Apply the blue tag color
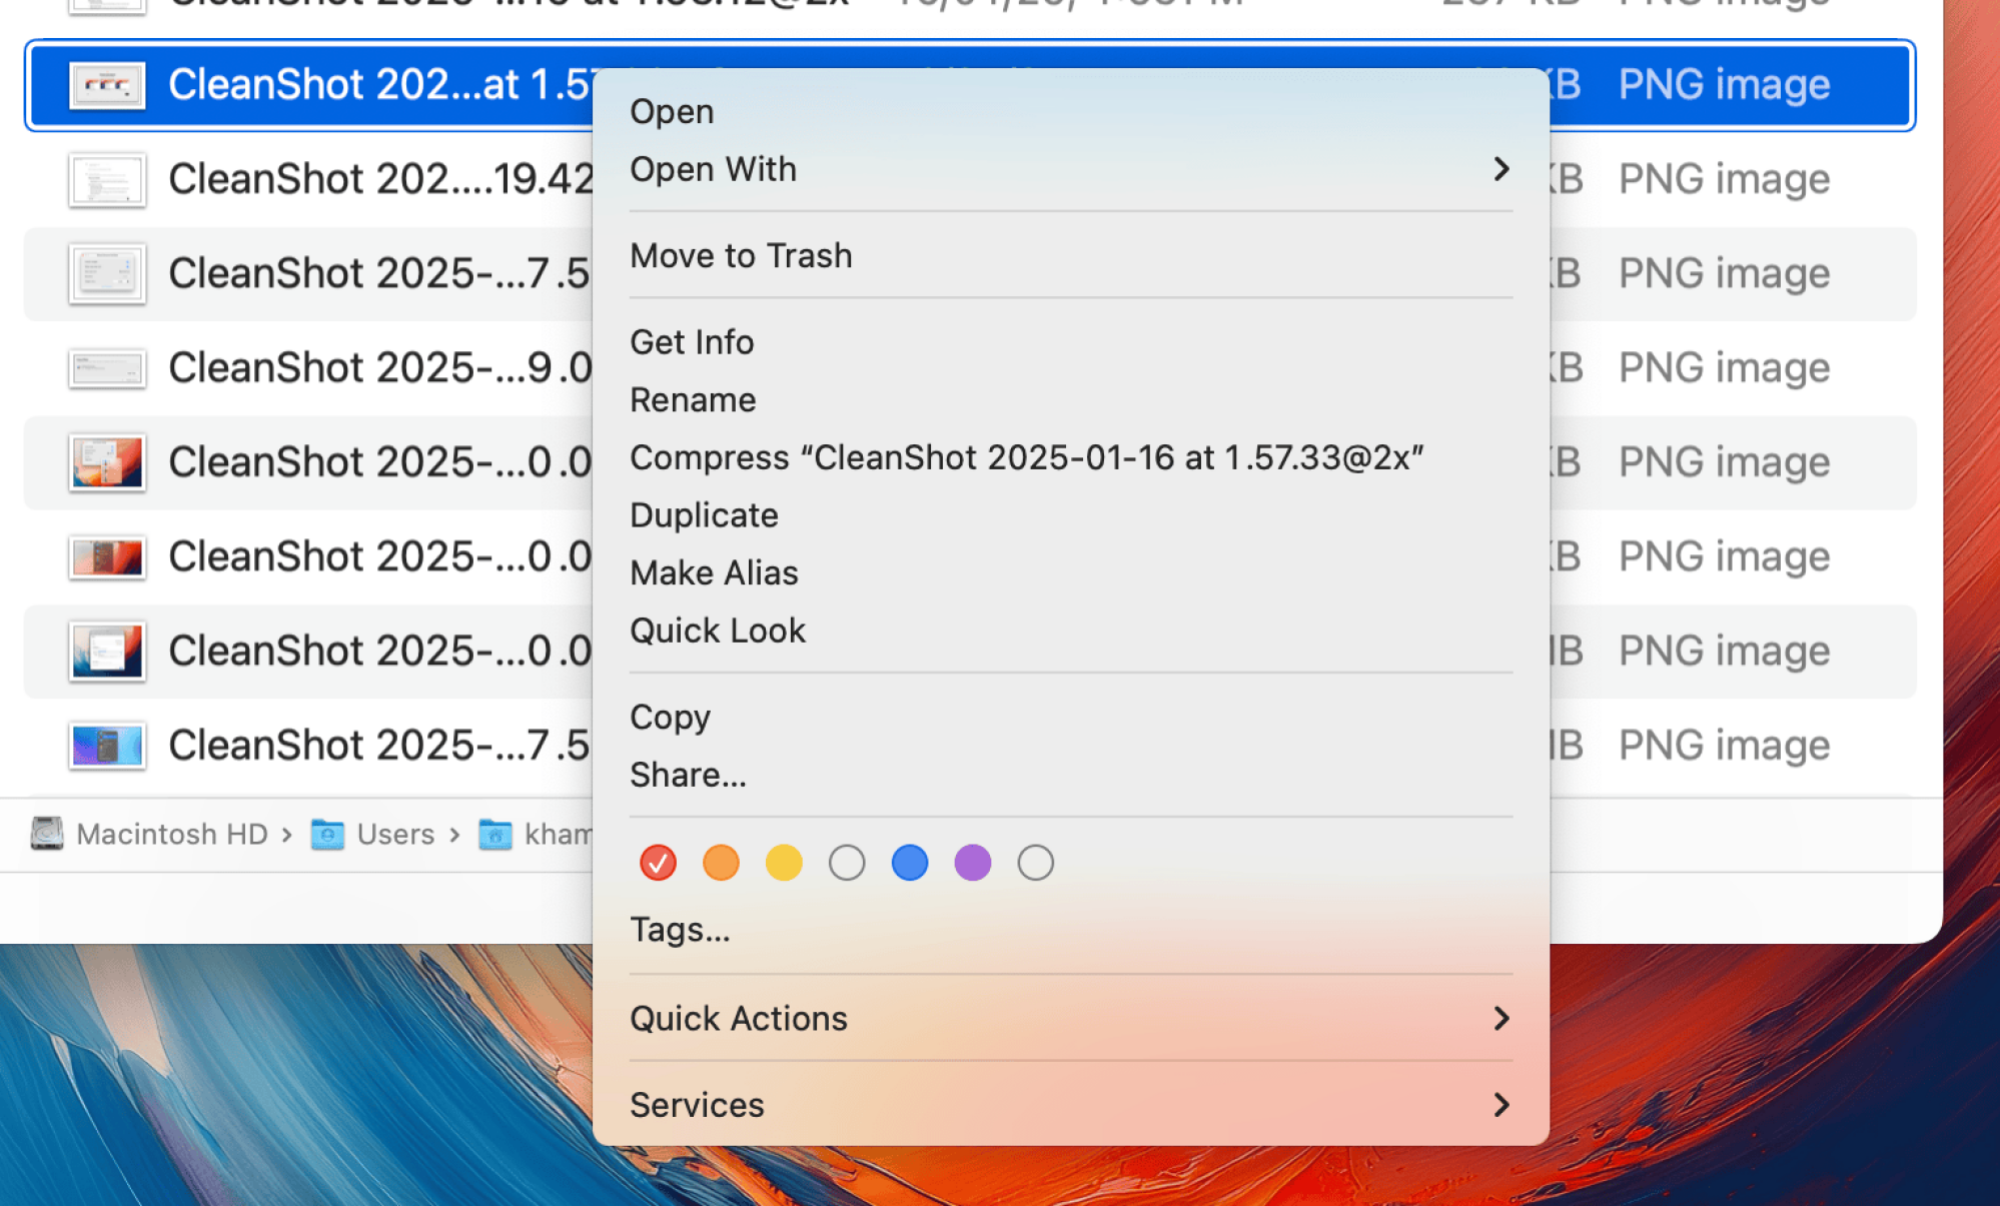The height and width of the screenshot is (1206, 2000). pos(910,863)
